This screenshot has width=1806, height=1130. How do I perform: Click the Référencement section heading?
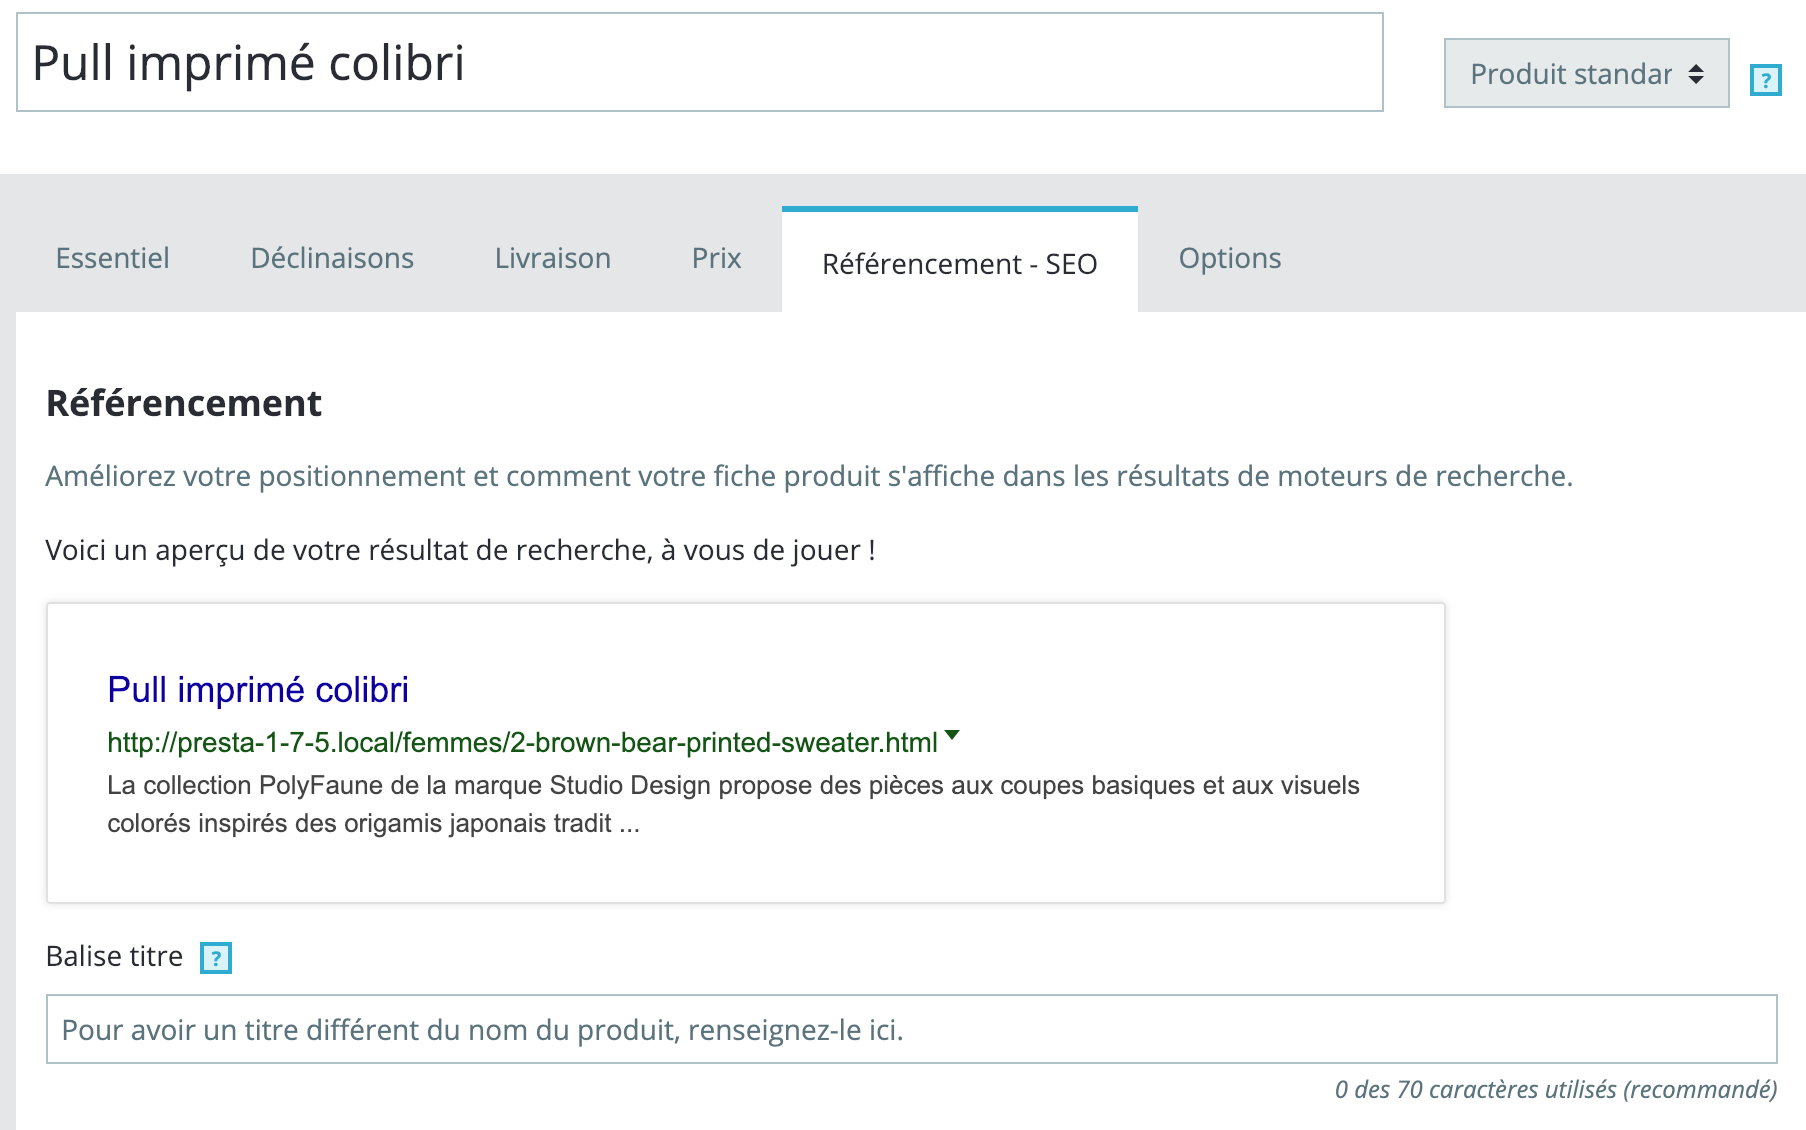(x=184, y=403)
